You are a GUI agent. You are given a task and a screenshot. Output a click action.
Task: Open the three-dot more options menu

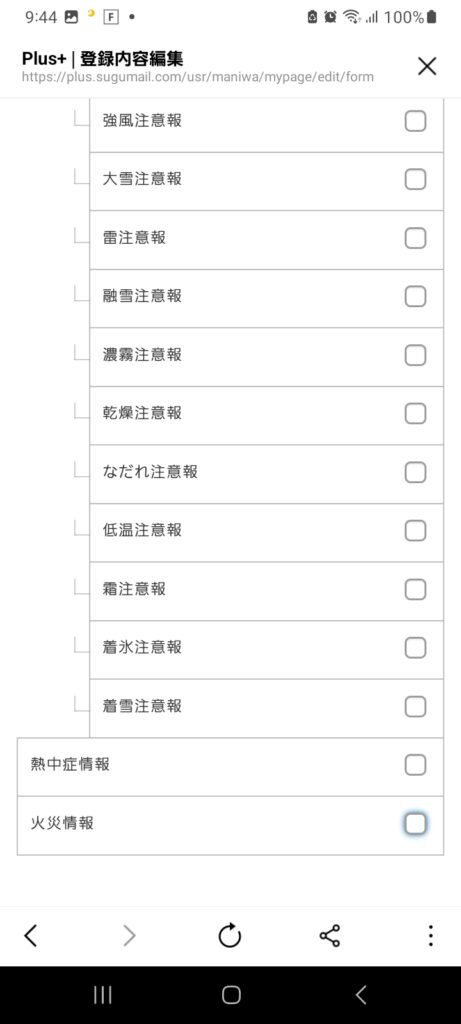pyautogui.click(x=430, y=936)
